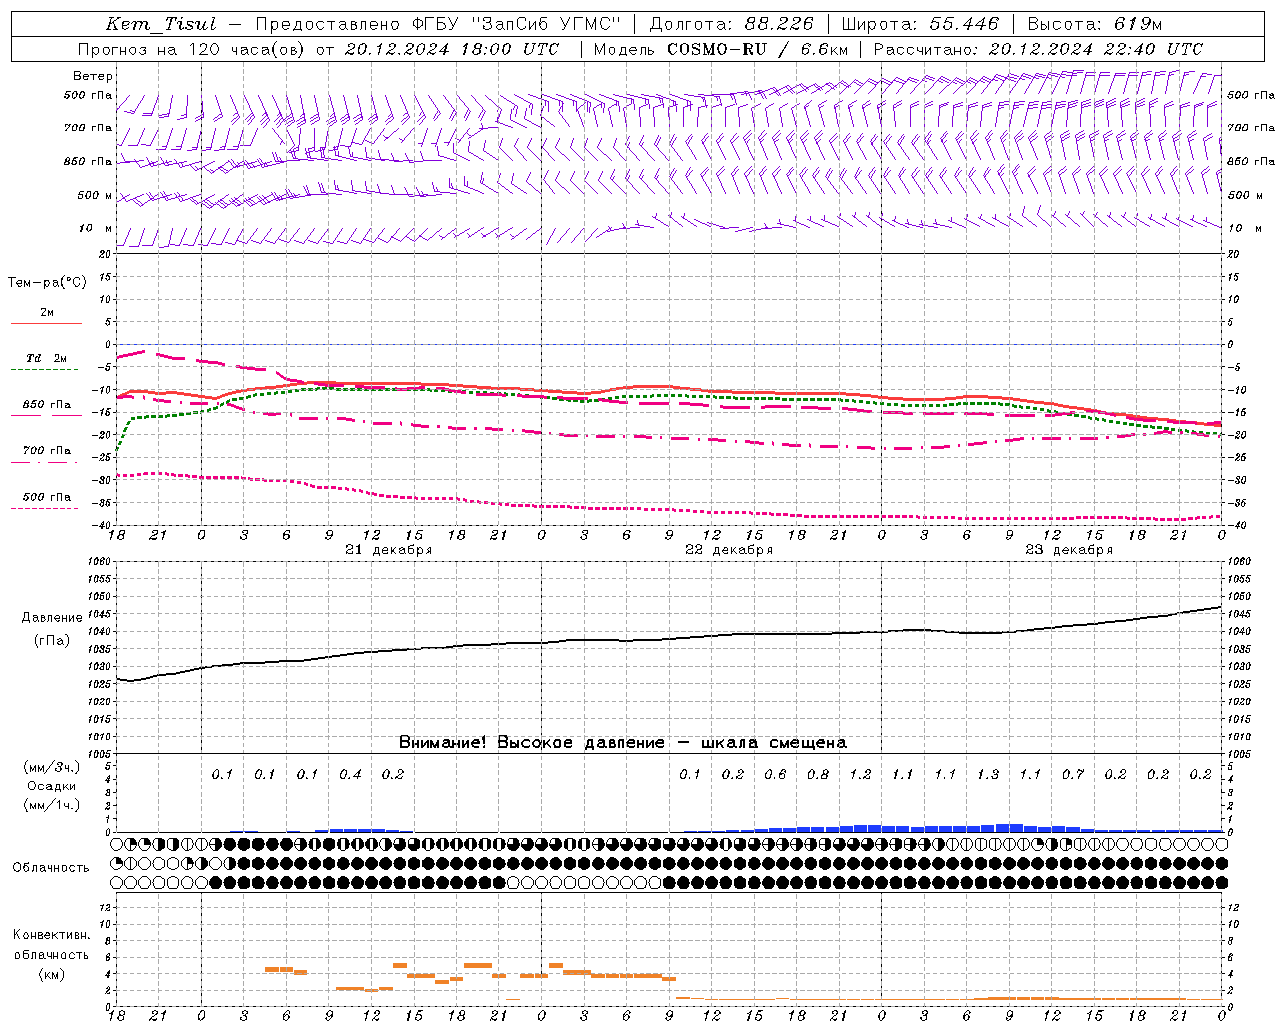Click the 0.6 precipitation value
The image size is (1280, 1024).
point(775,774)
